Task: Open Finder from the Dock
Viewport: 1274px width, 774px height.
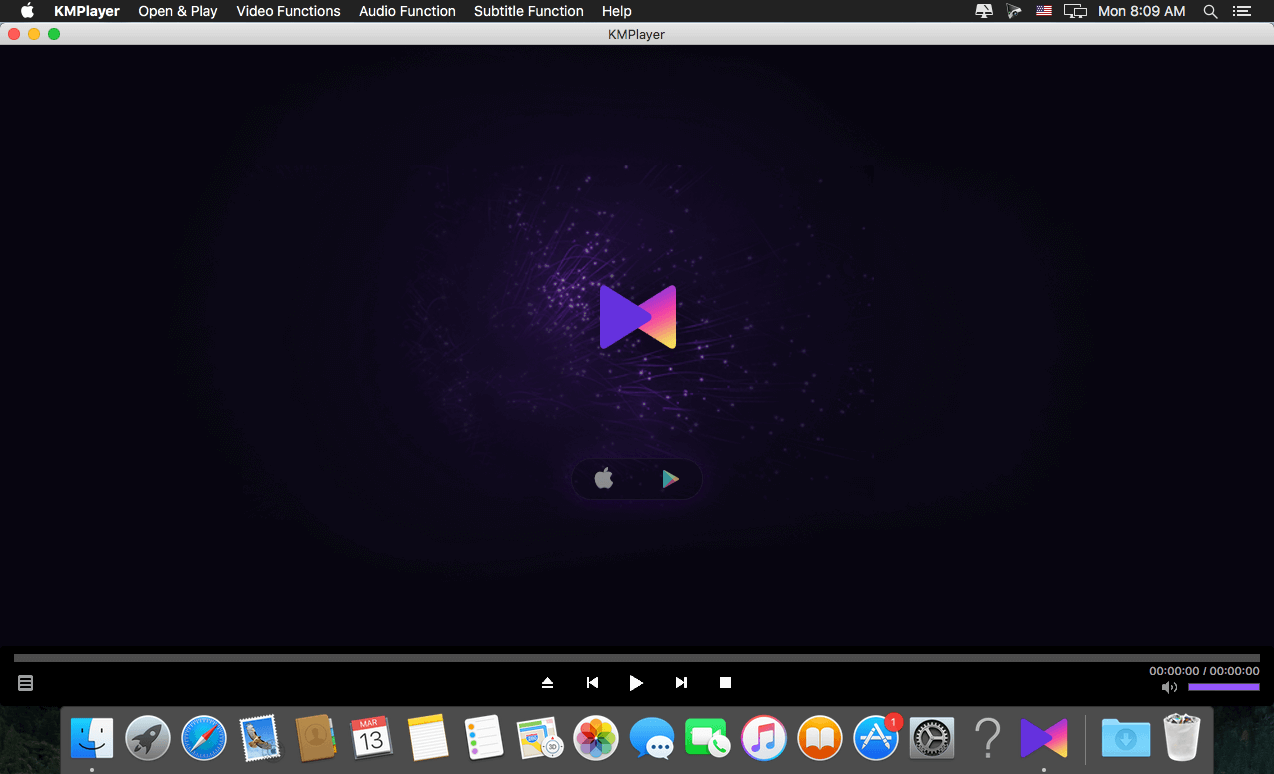Action: pyautogui.click(x=92, y=739)
